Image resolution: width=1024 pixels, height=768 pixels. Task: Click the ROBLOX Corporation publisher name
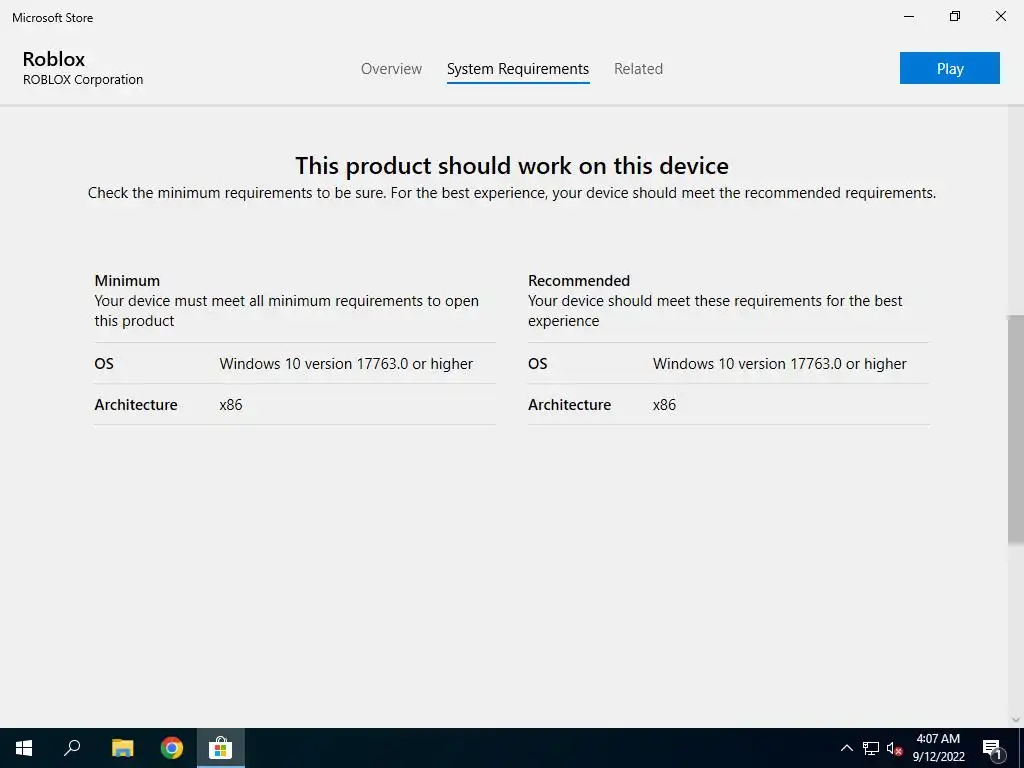(83, 80)
